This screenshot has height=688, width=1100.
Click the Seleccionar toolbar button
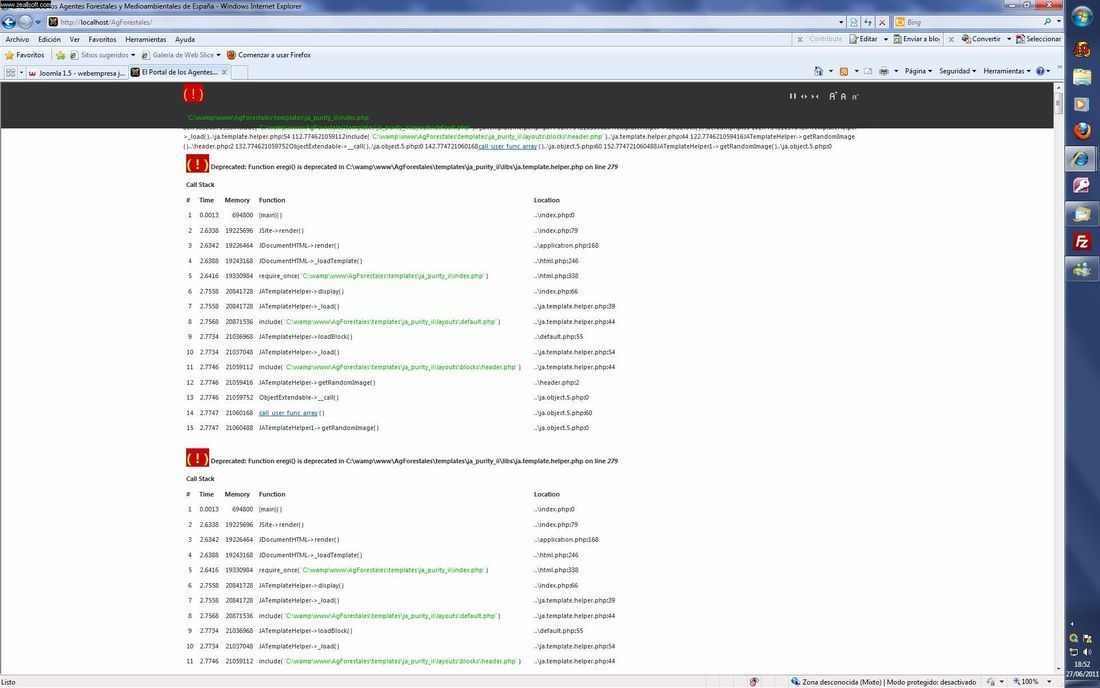click(1038, 39)
